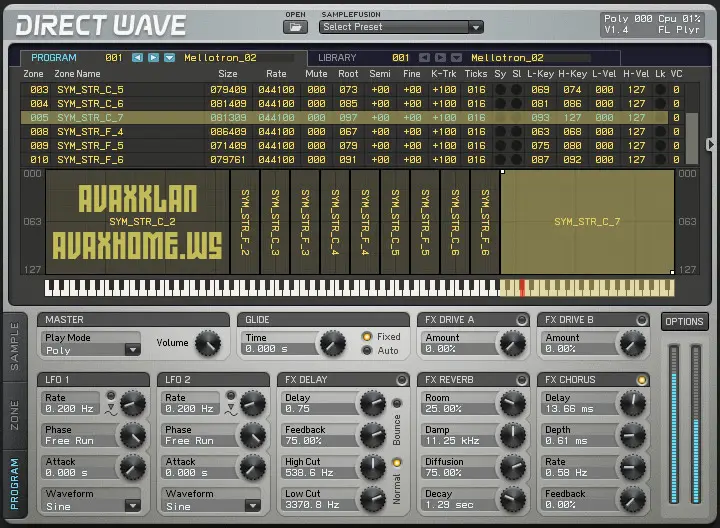
Task: Select Normal delay mode LED
Action: pyautogui.click(x=397, y=462)
